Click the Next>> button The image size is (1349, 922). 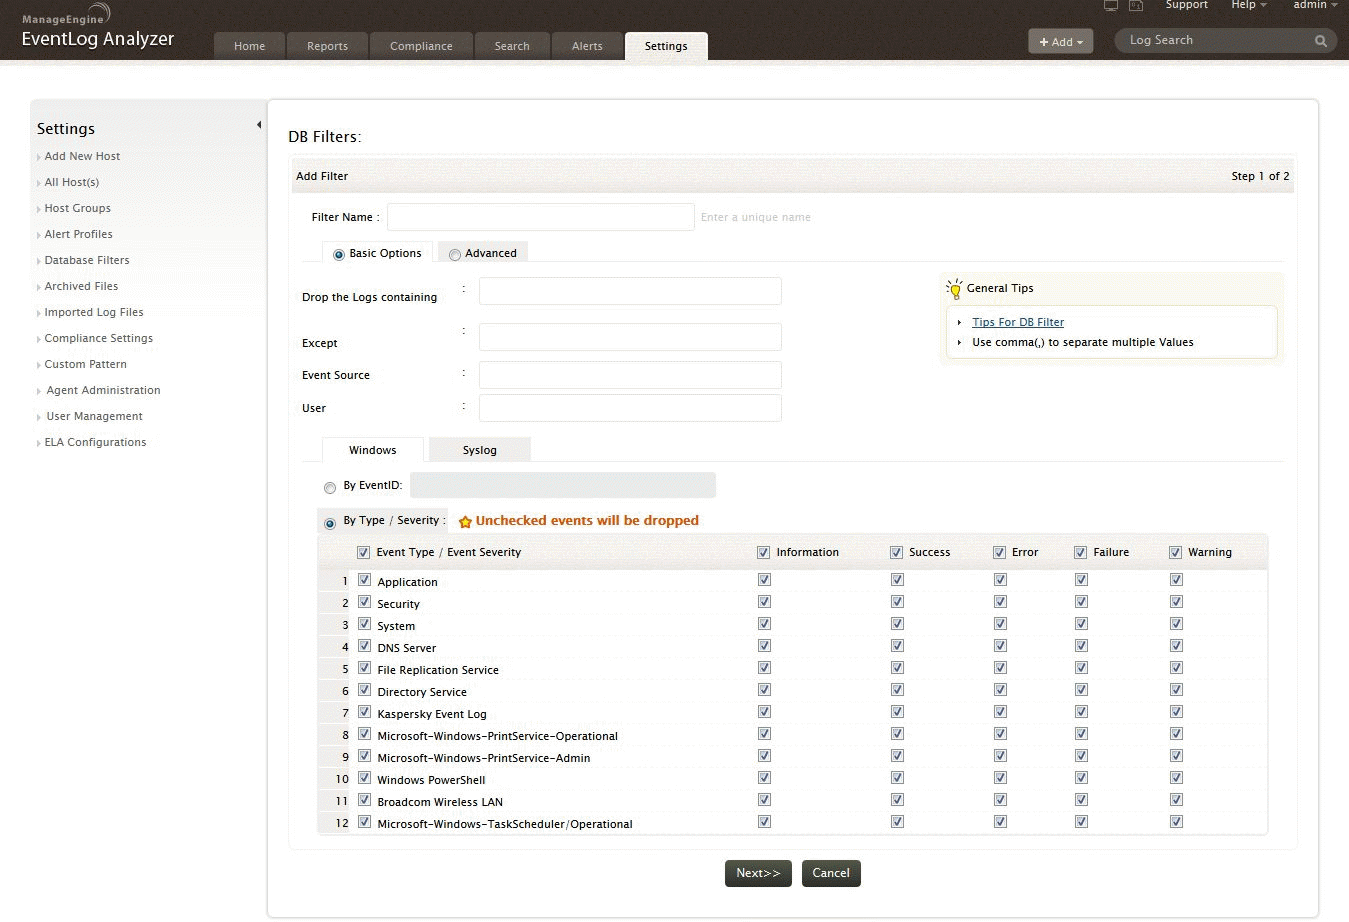758,873
